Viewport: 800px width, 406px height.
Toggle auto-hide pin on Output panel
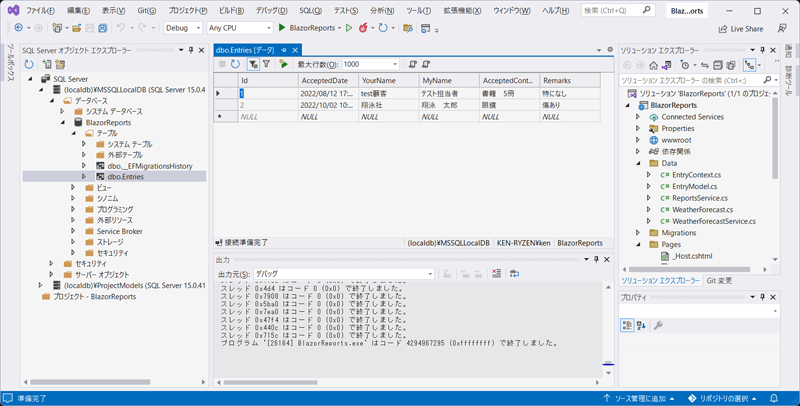coord(596,260)
